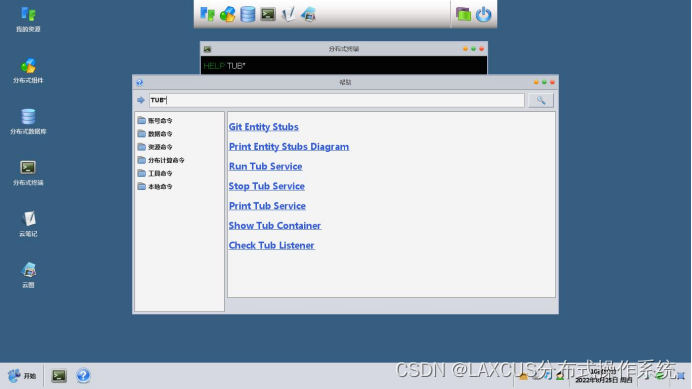The image size is (692, 389).
Task: Launch the terminal from the top dock
Action: click(268, 14)
